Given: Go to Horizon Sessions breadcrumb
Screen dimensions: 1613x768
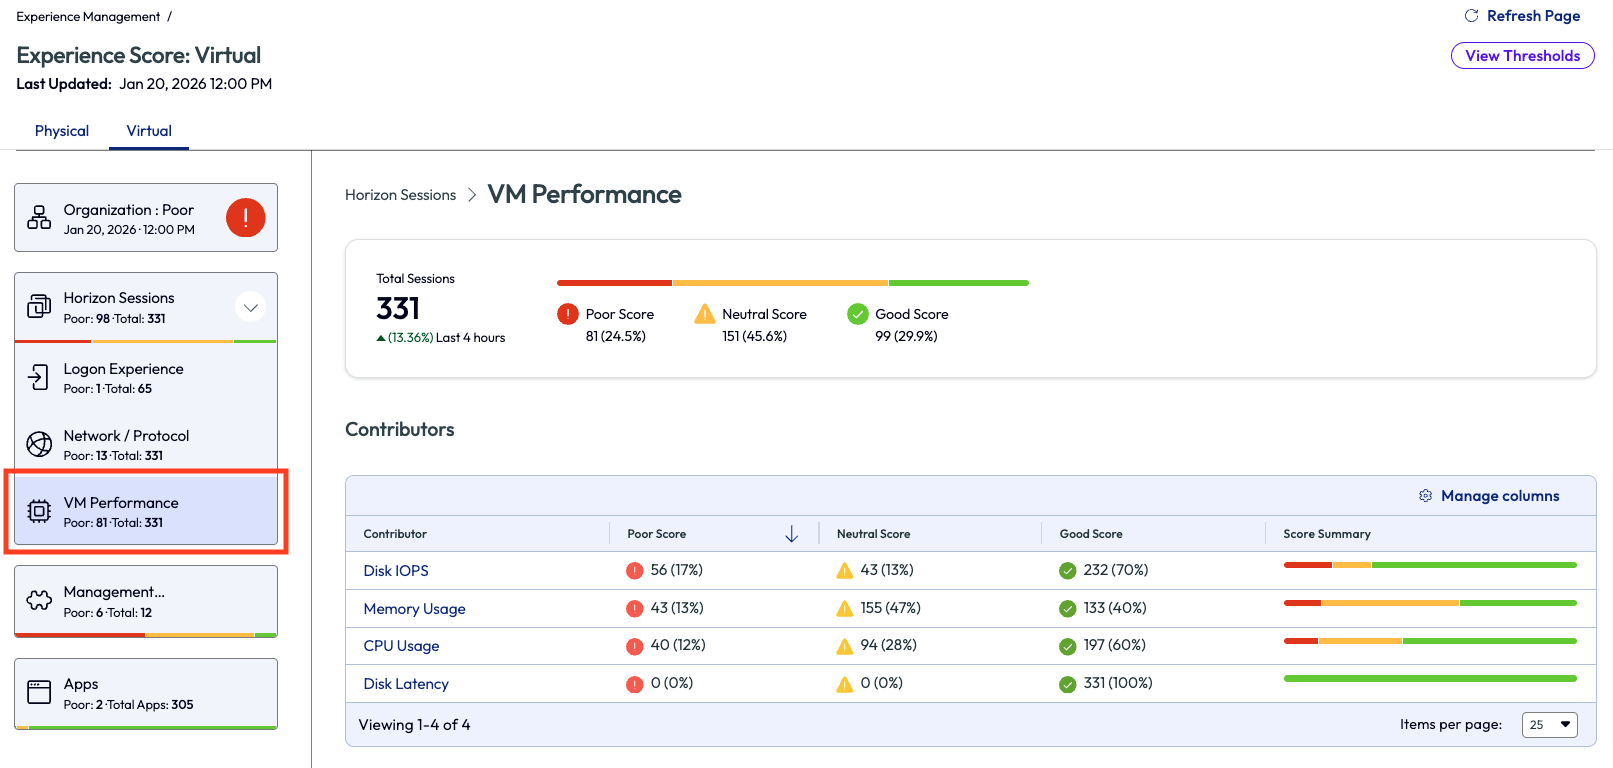Looking at the screenshot, I should click(400, 195).
